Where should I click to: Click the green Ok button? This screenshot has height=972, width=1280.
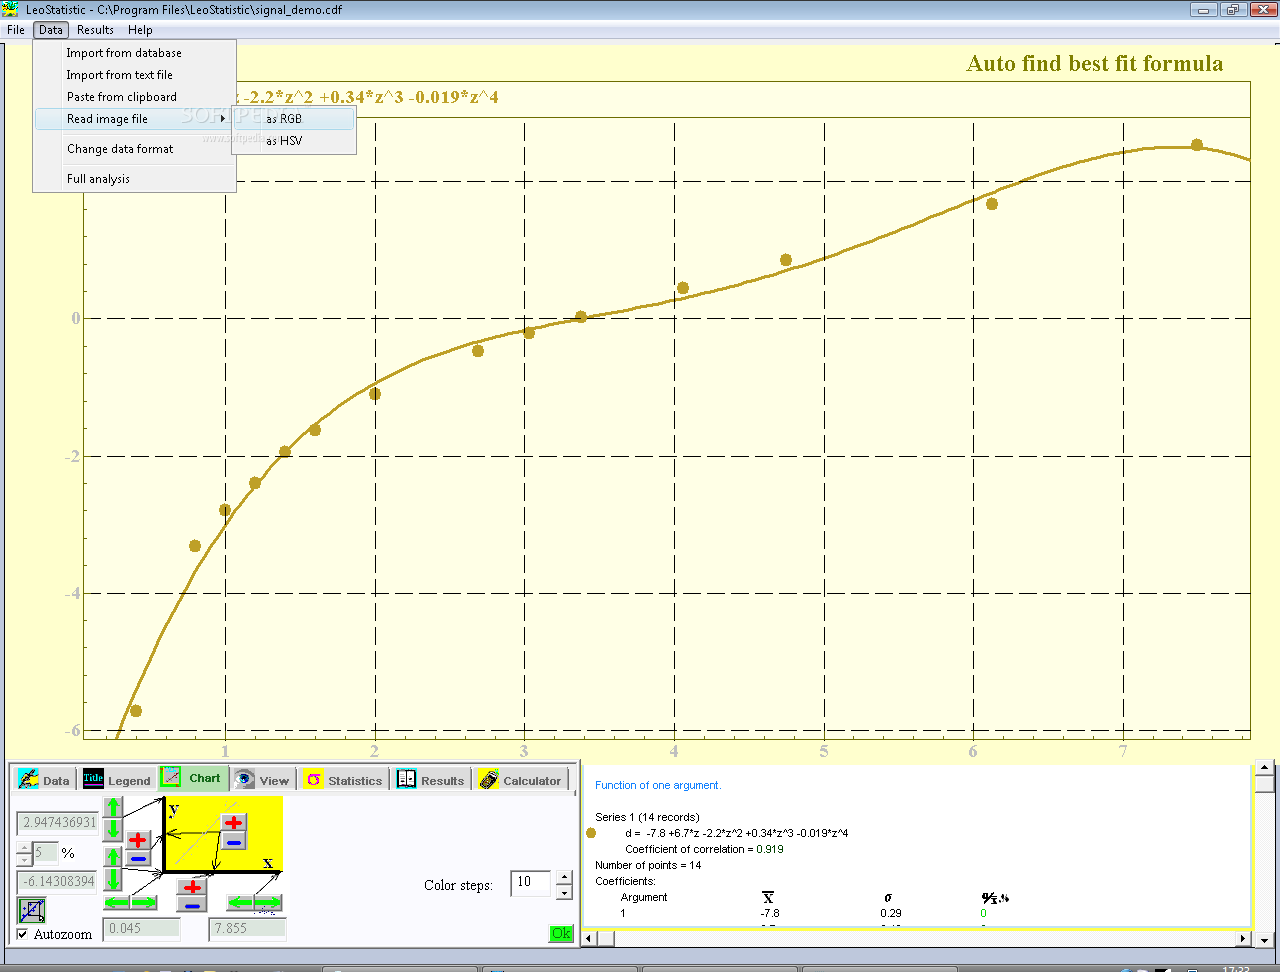point(561,933)
